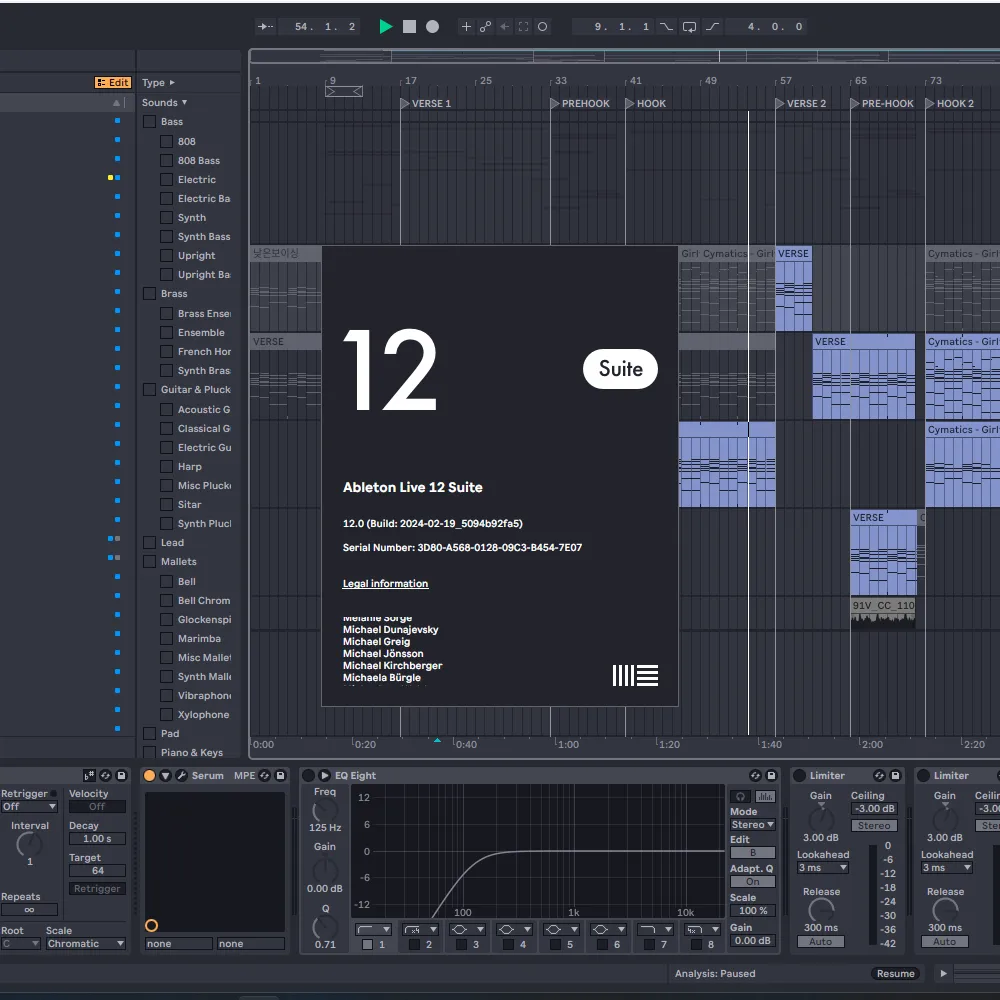Screen dimensions: 1000x1000
Task: Check the Marimba filter checkbox
Action: click(166, 638)
